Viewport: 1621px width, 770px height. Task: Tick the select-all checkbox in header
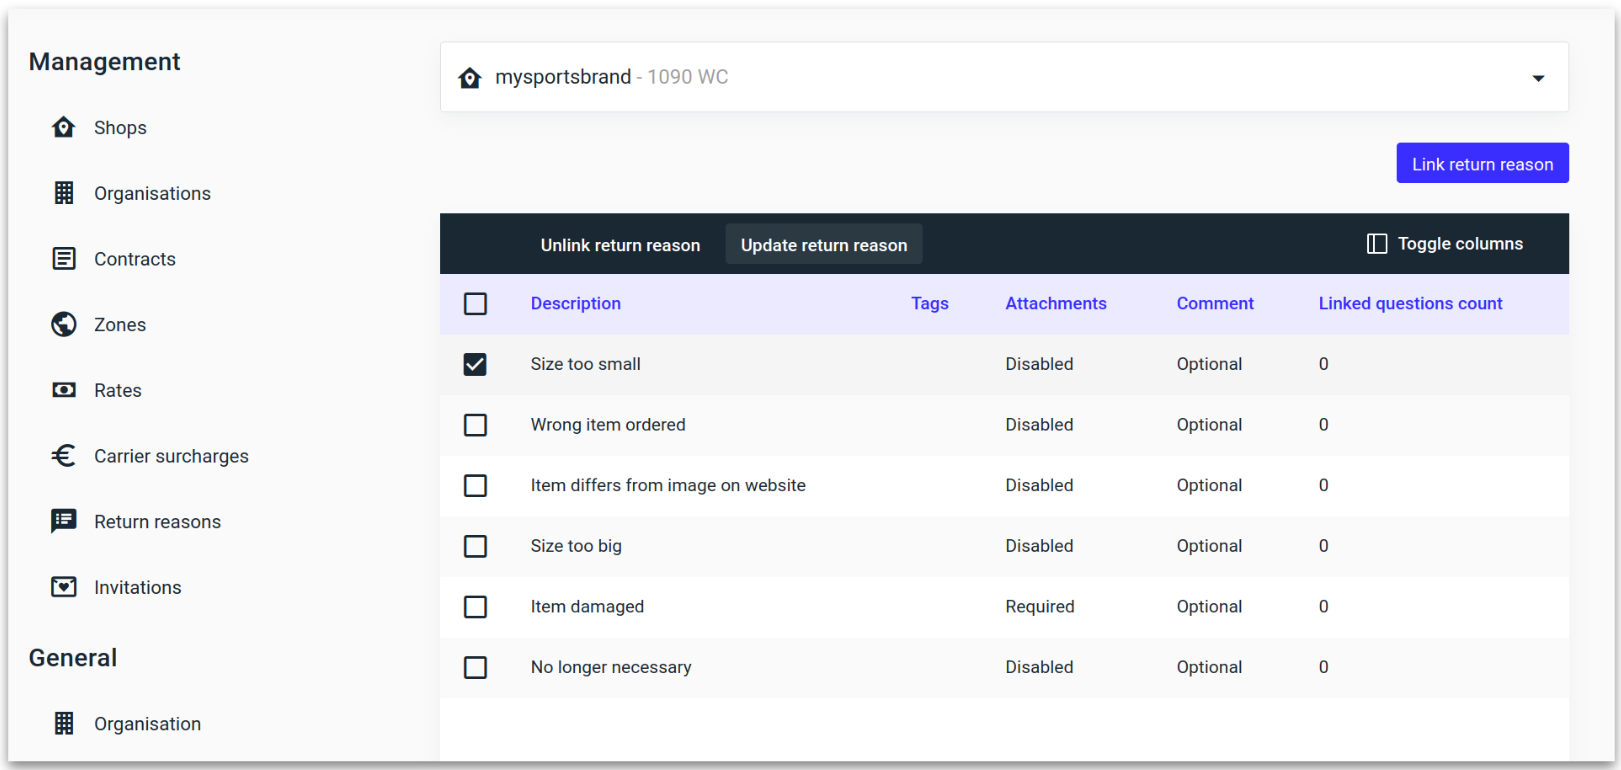click(x=475, y=304)
